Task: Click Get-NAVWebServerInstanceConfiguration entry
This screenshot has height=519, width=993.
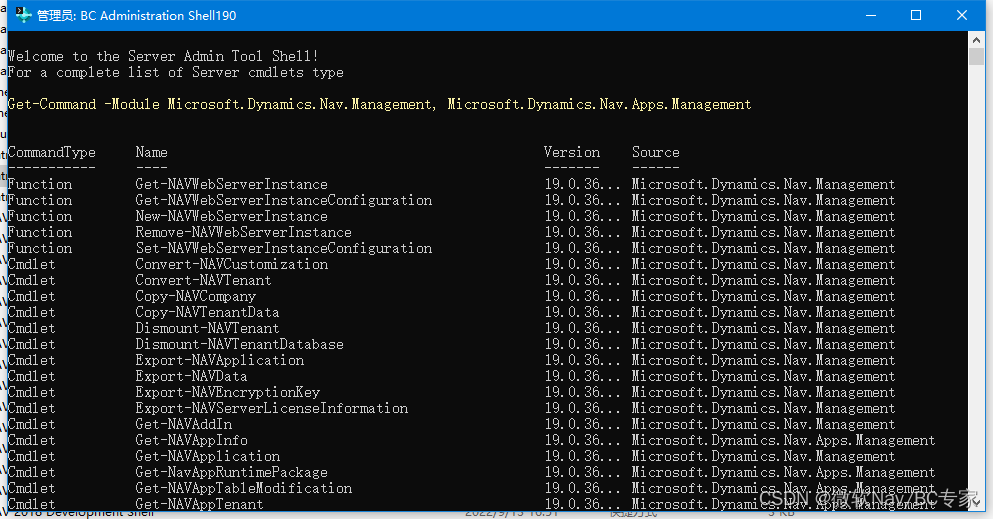Action: pos(284,201)
